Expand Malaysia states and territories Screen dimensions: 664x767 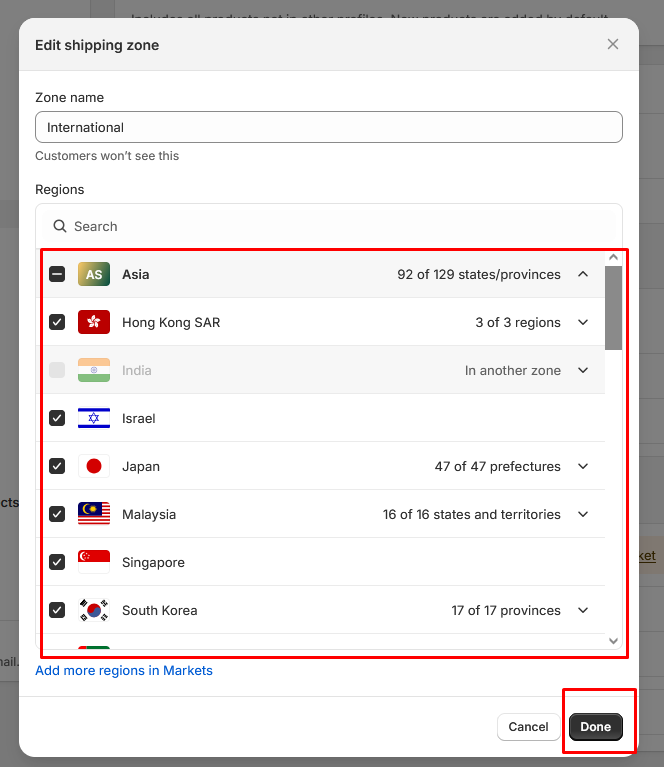coord(583,514)
